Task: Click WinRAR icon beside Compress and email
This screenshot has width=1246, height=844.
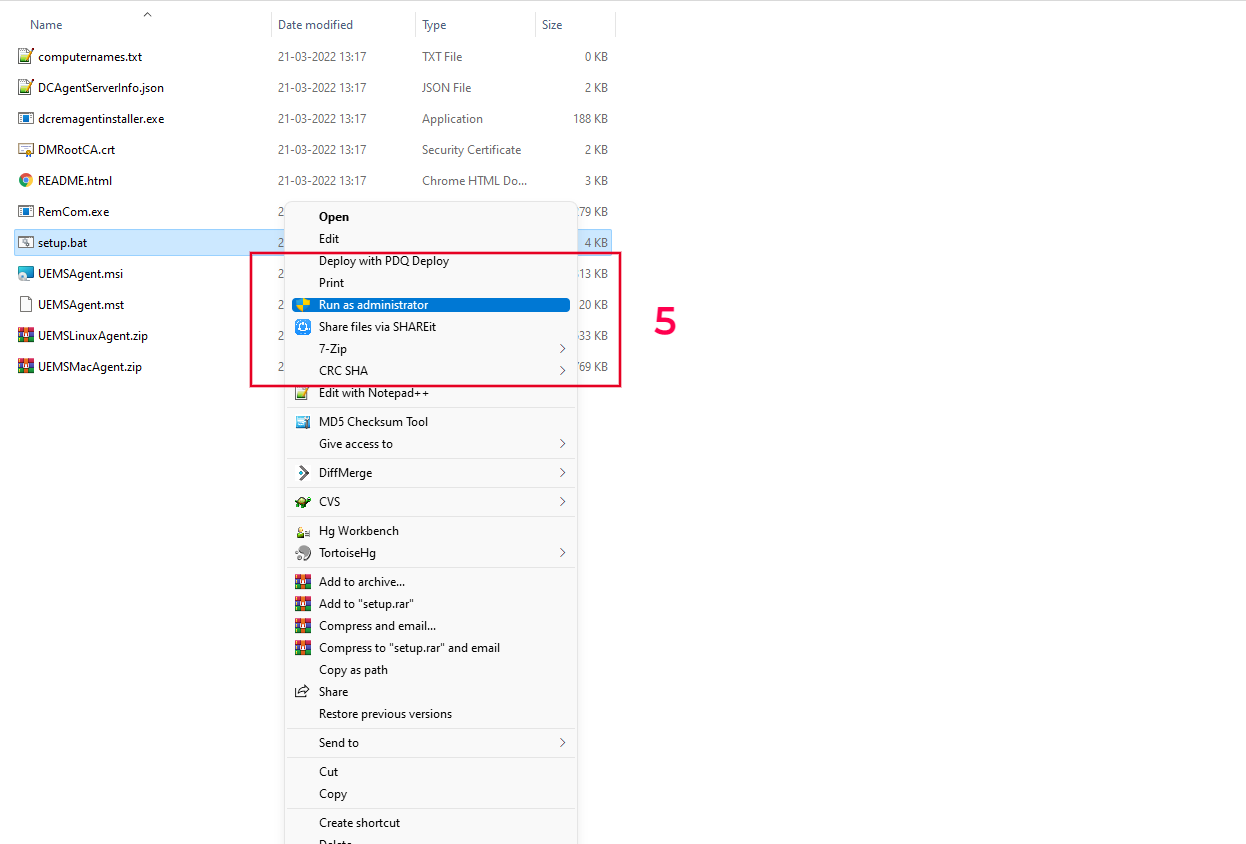Action: pyautogui.click(x=303, y=626)
